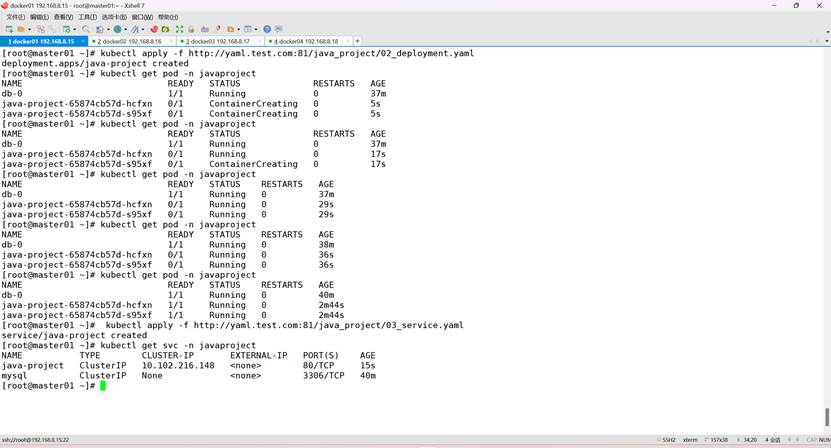
Task: Open the session properties icon
Action: click(67, 29)
